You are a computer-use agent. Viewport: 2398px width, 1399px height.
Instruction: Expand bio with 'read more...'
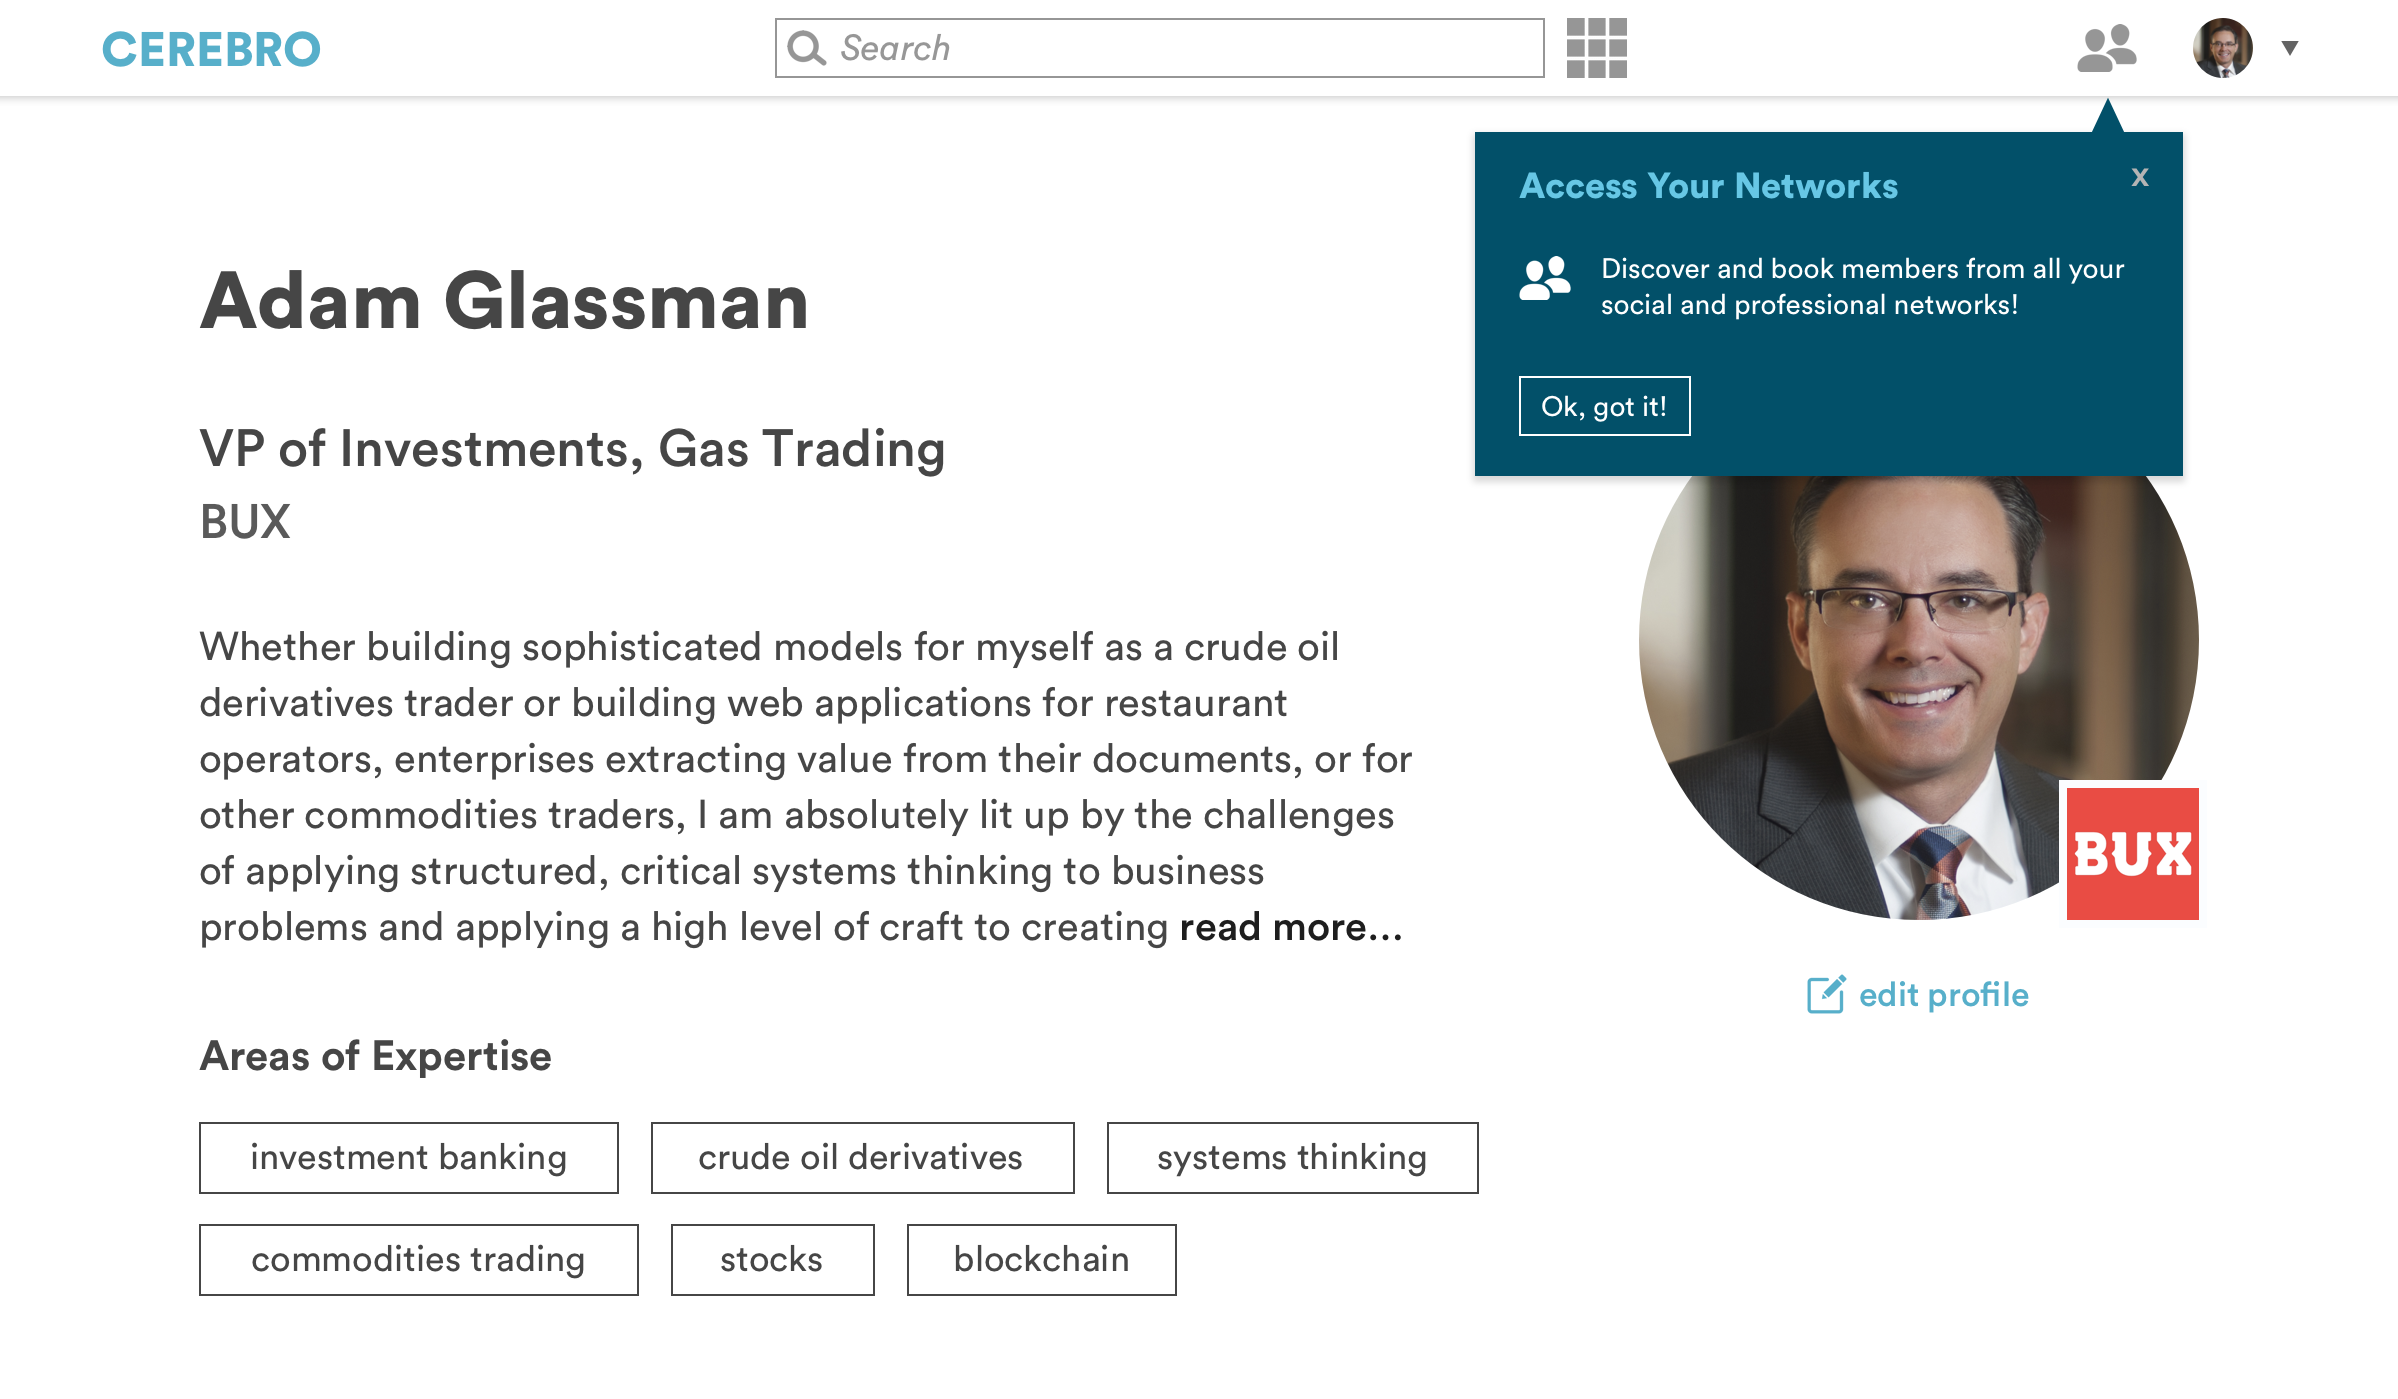click(1290, 928)
